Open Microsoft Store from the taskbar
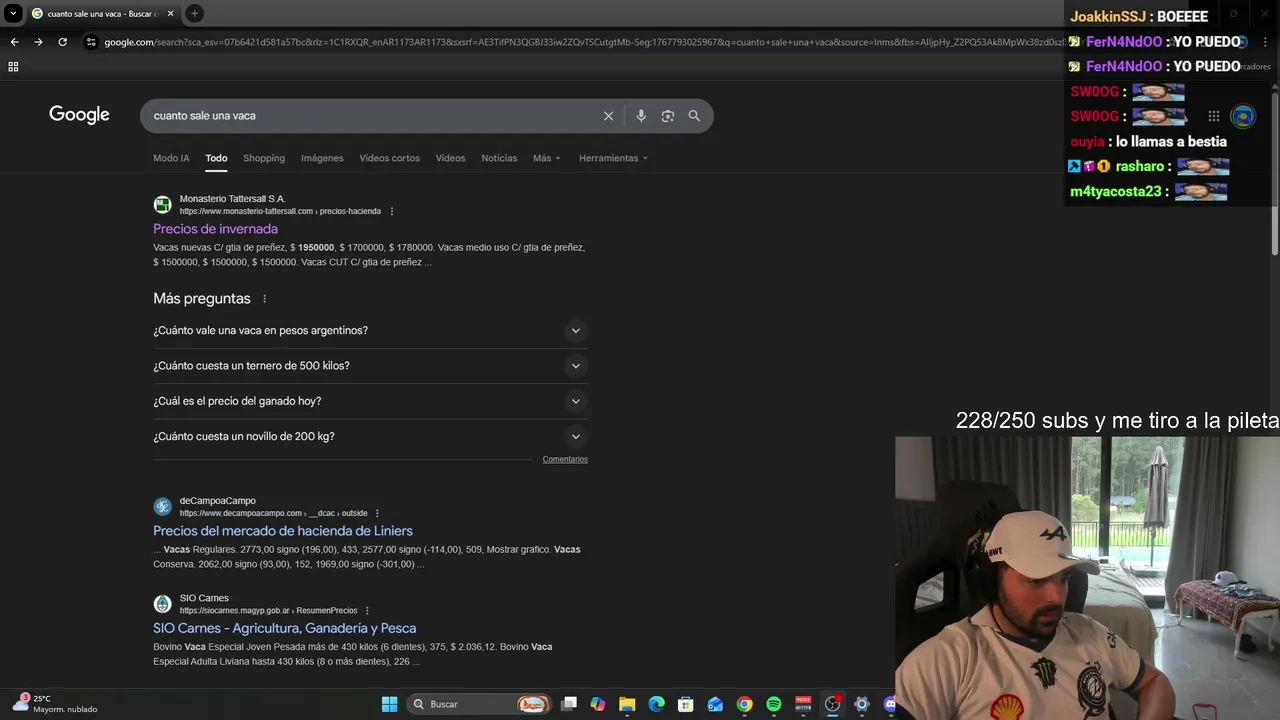The width and height of the screenshot is (1280, 720). pyautogui.click(x=686, y=704)
